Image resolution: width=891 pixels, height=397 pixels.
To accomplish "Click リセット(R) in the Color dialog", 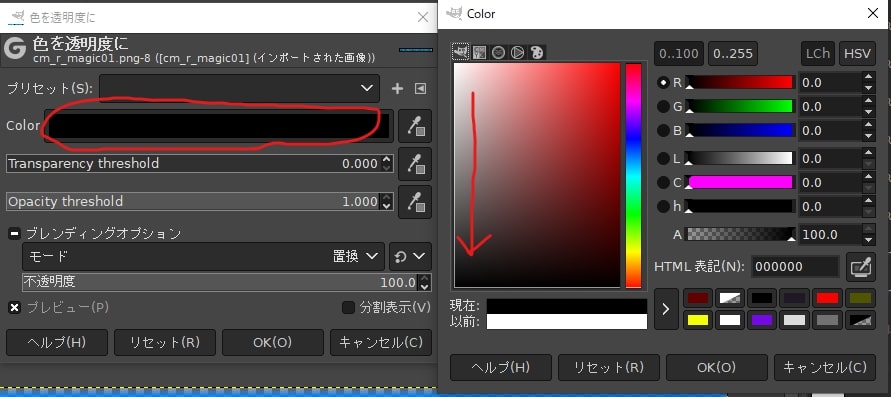I will tap(609, 367).
